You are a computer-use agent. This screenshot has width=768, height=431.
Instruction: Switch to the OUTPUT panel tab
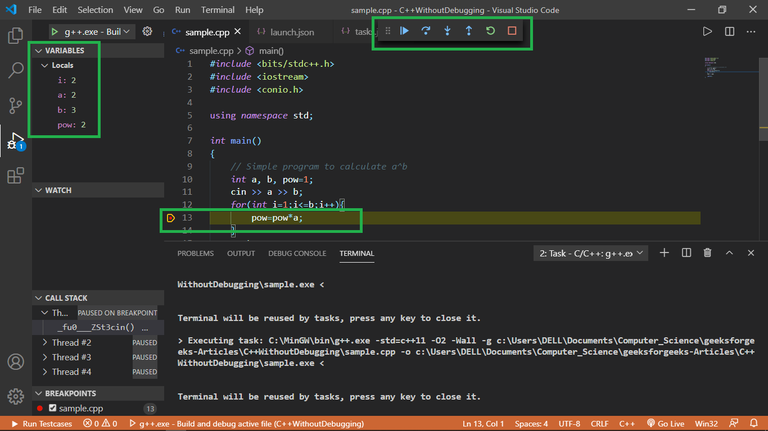[240, 253]
